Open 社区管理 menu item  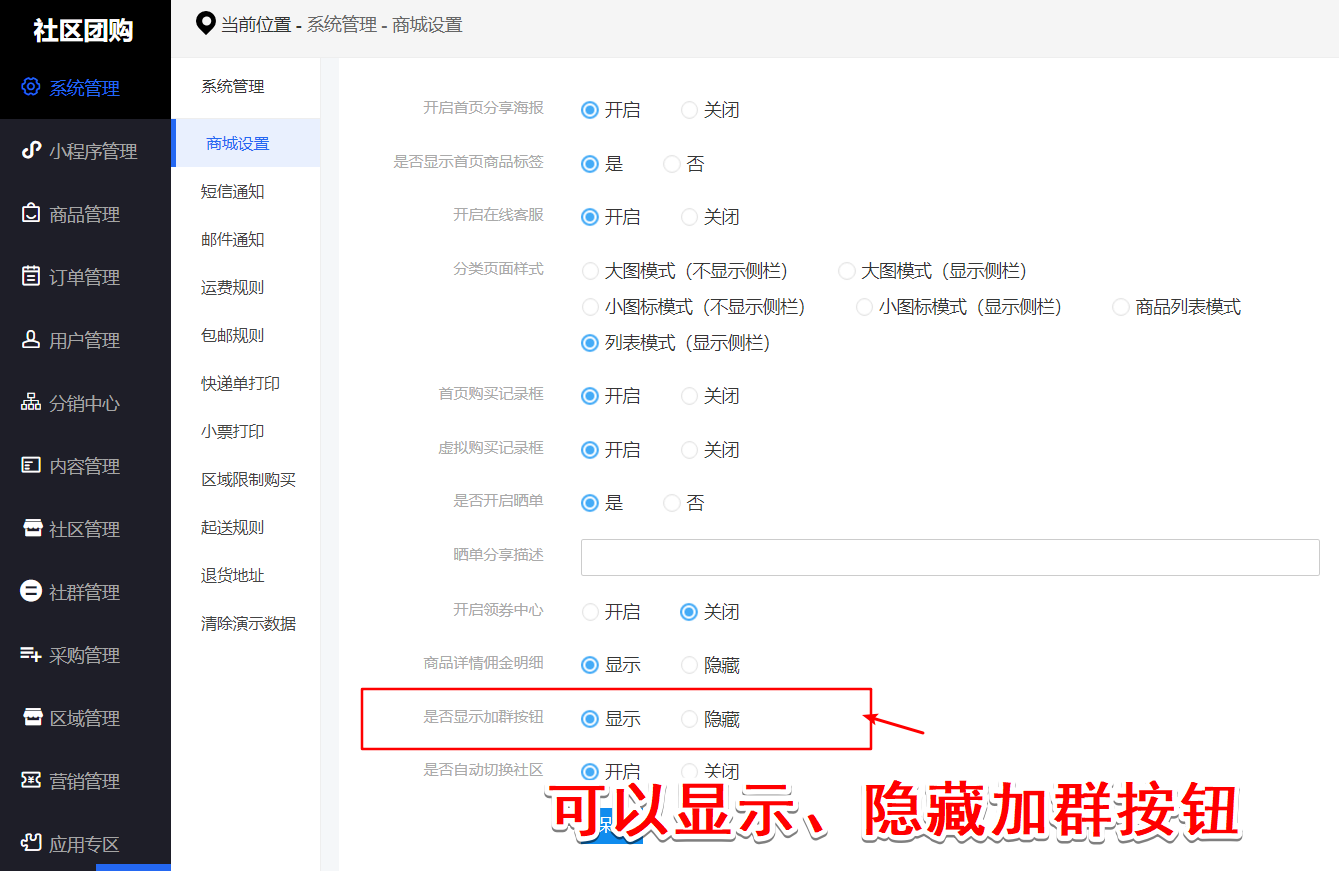point(85,529)
